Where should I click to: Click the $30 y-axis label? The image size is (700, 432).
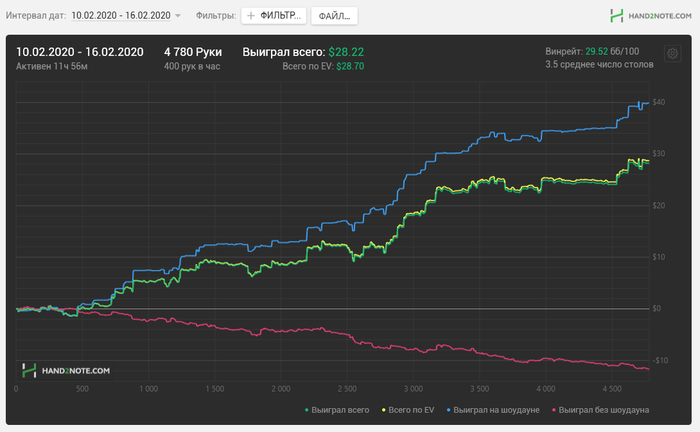658,154
